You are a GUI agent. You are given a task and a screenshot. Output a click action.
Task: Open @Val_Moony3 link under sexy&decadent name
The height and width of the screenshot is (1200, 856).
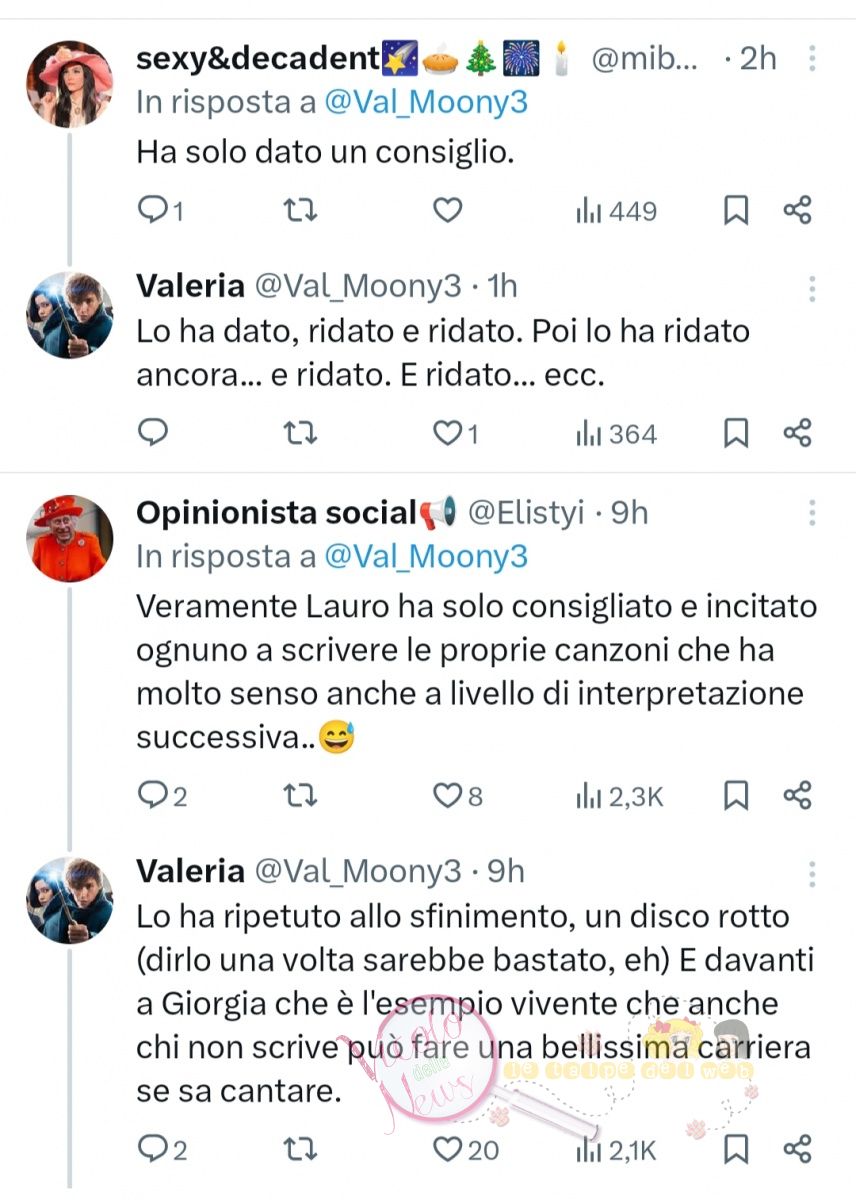click(x=425, y=101)
